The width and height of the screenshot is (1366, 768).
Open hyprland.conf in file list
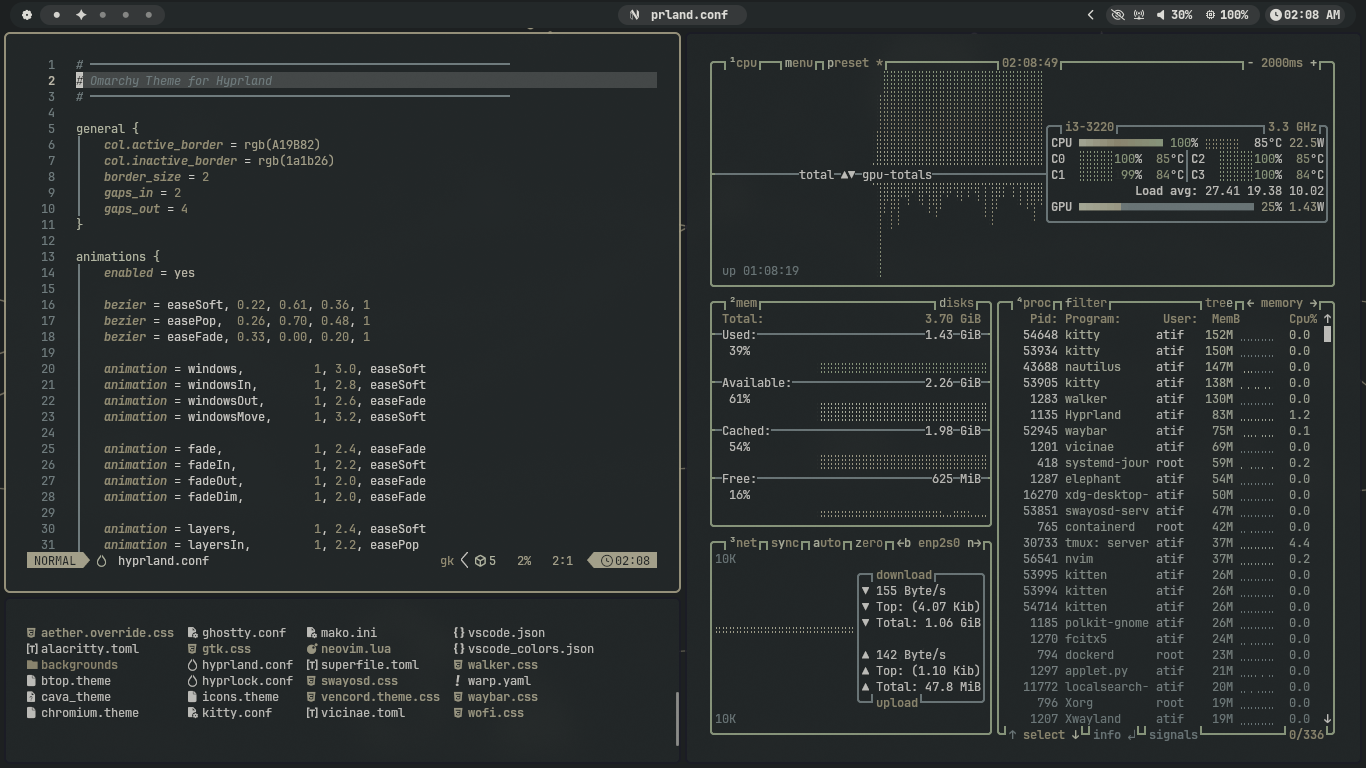point(240,665)
